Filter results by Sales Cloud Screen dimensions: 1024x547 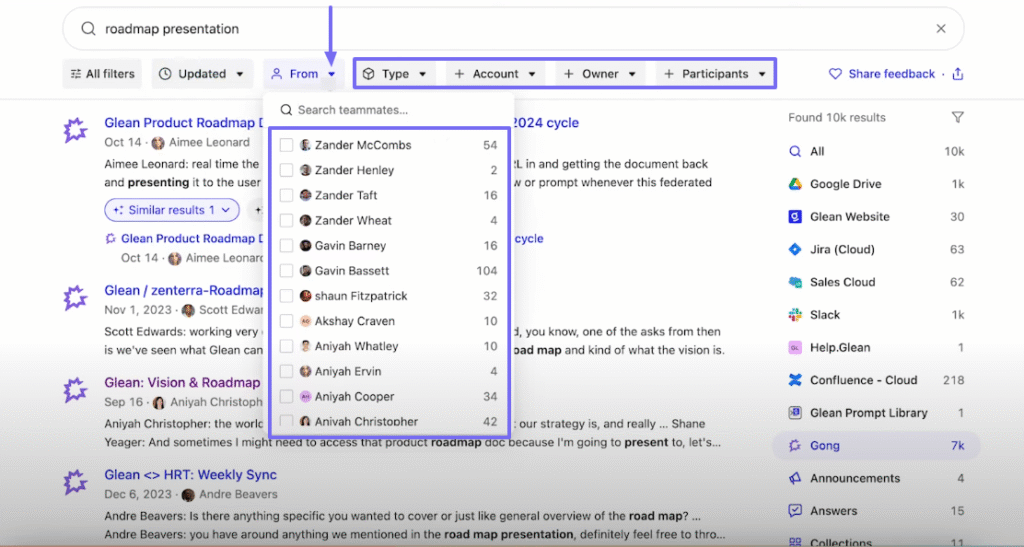pyautogui.click(x=876, y=282)
